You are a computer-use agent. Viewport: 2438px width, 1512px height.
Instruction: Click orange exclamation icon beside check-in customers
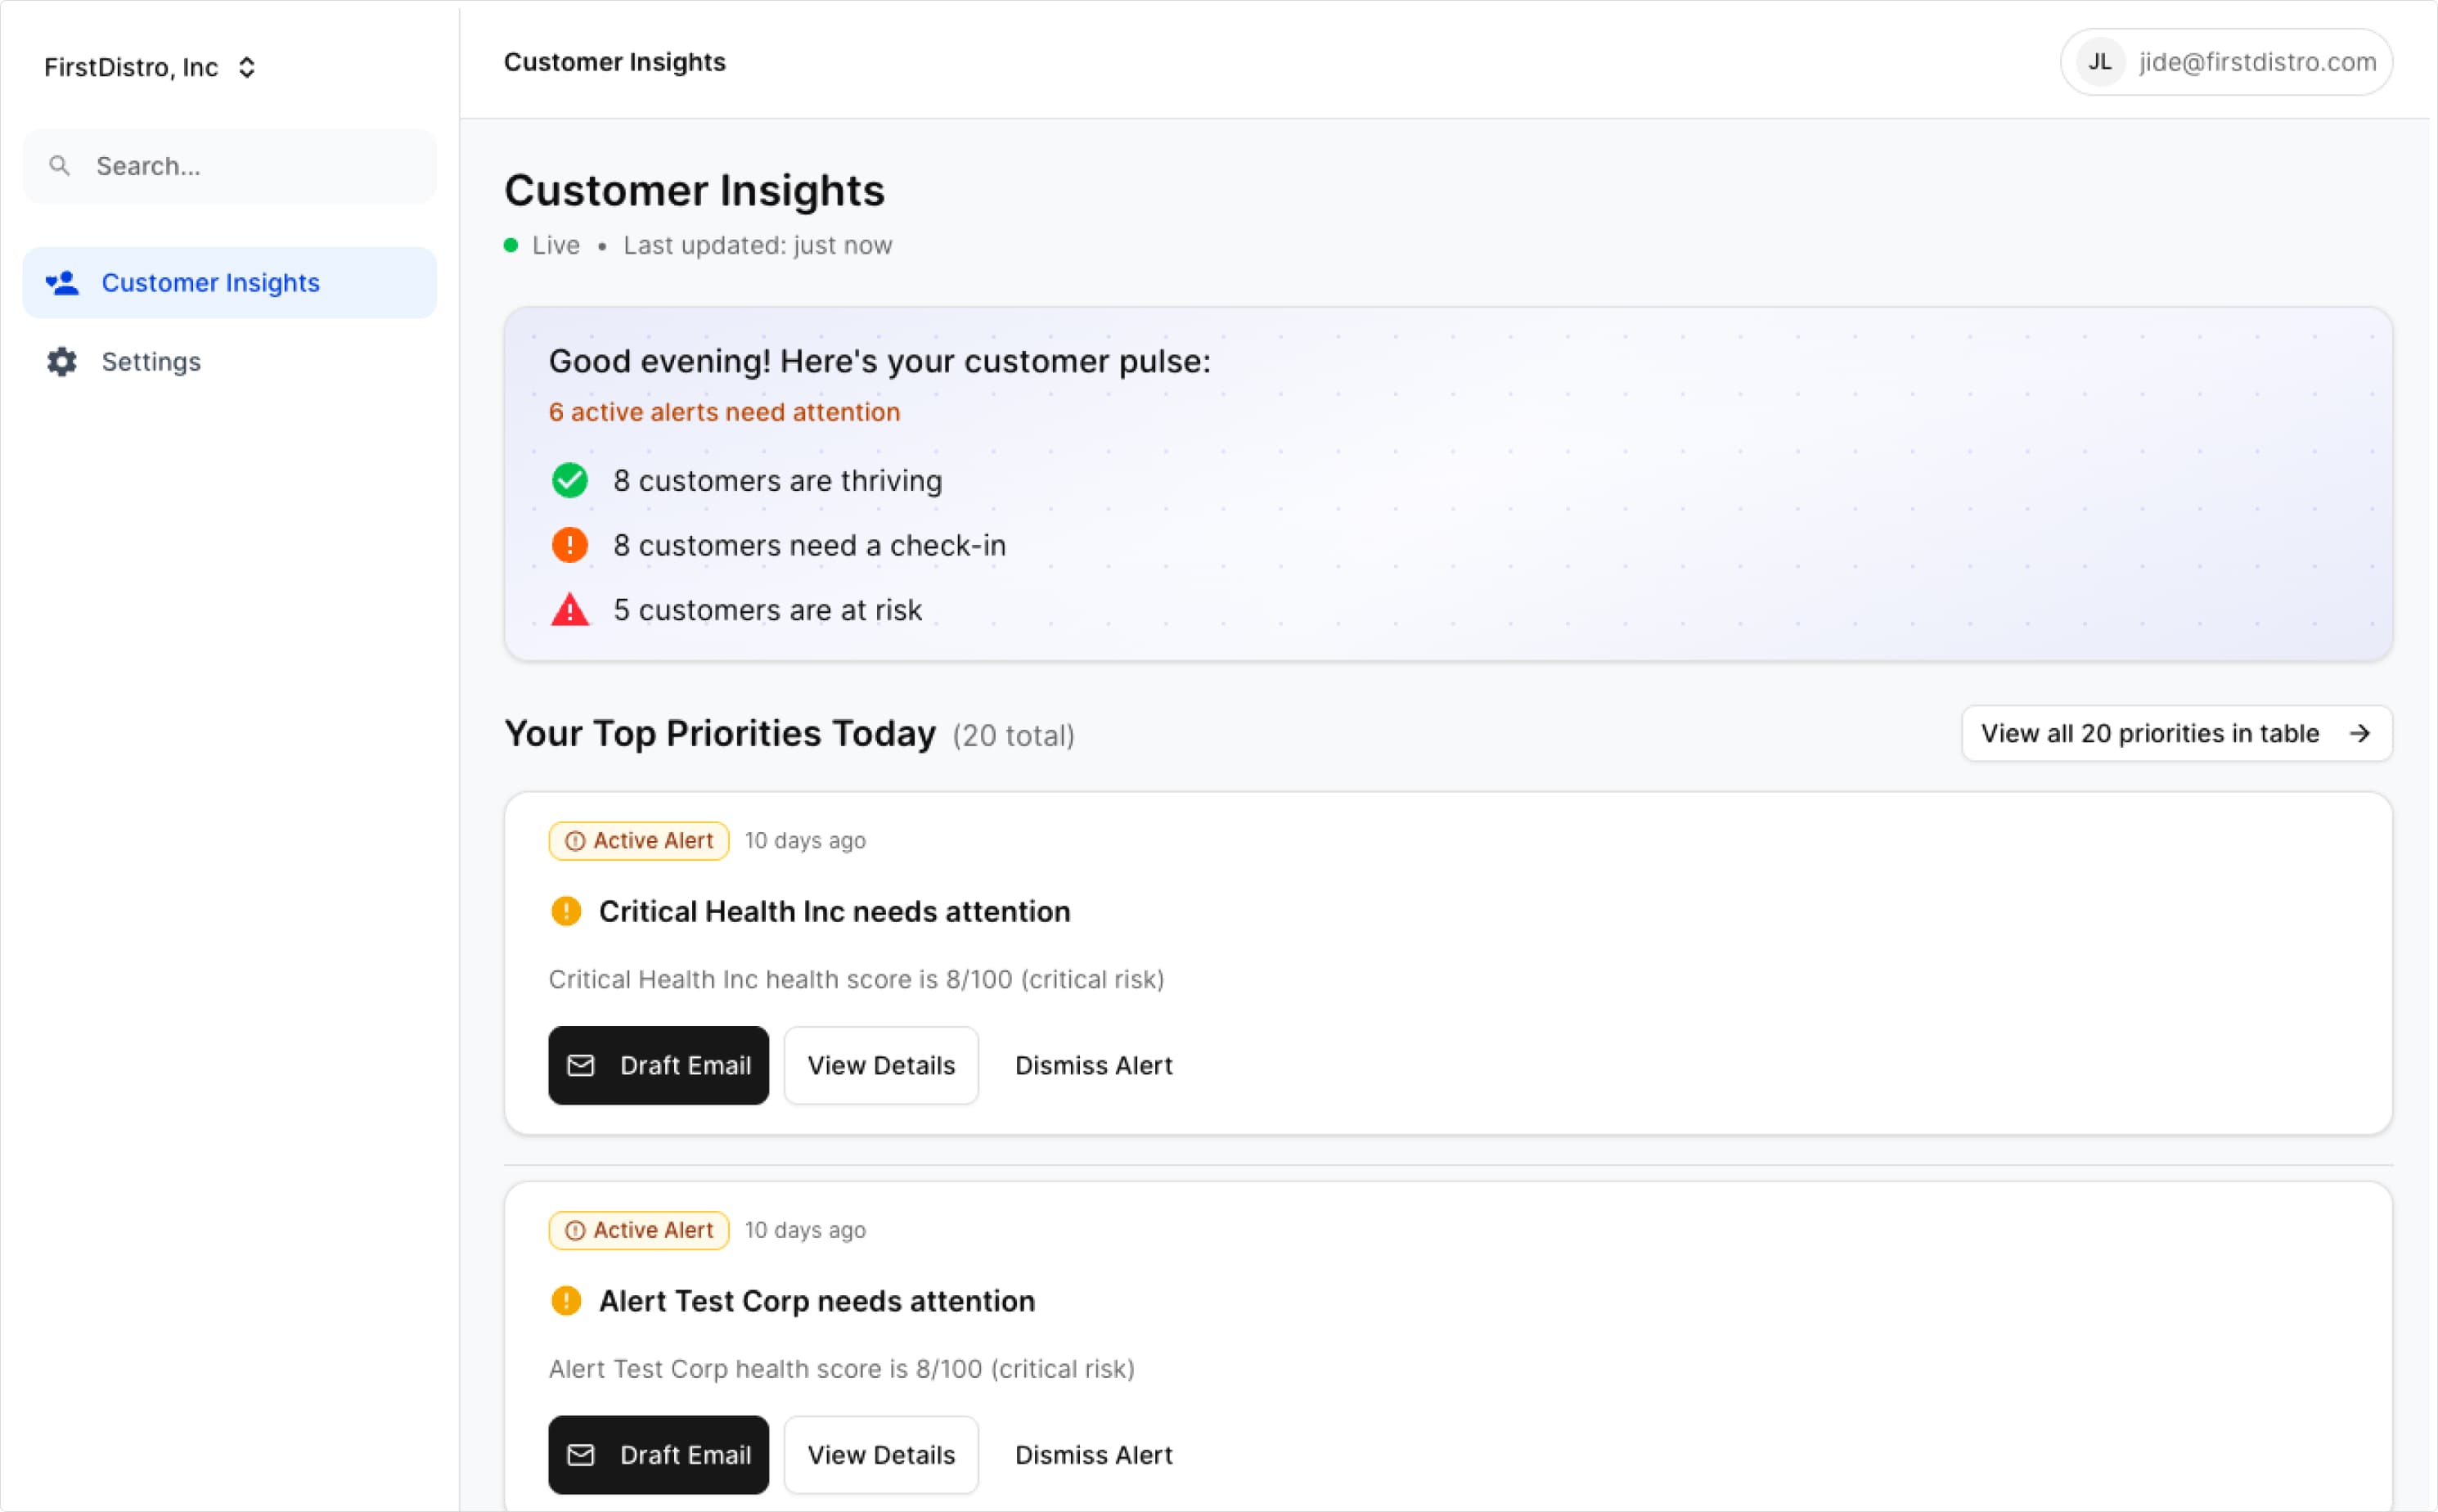570,545
